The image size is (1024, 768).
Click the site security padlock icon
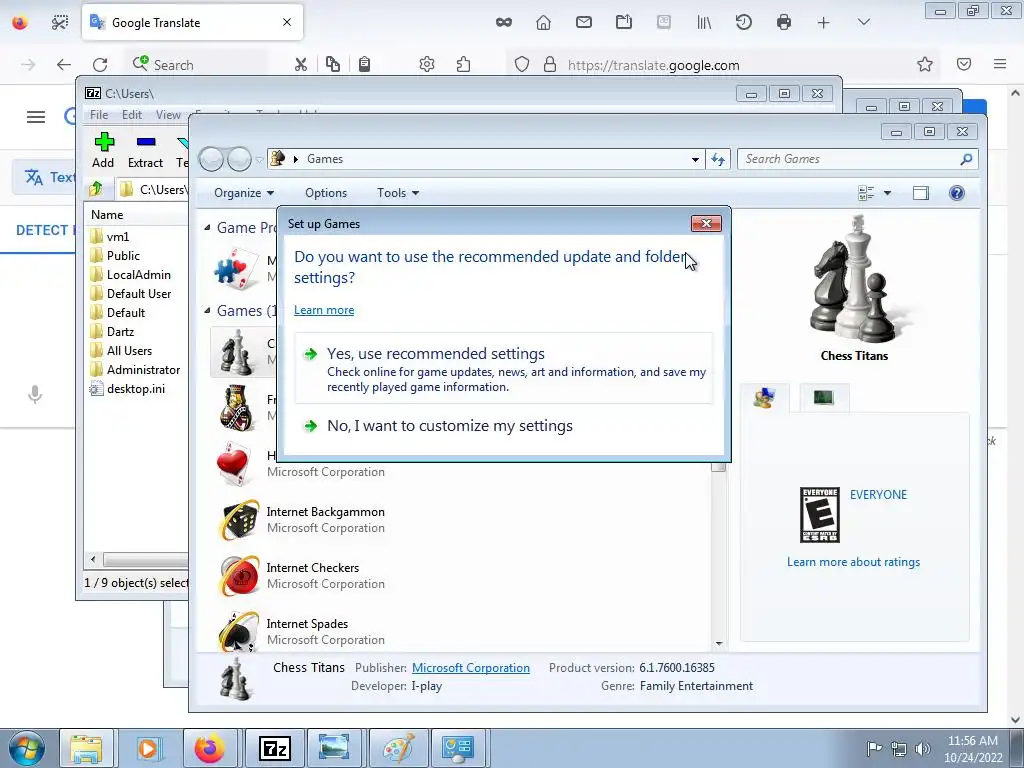pyautogui.click(x=550, y=65)
